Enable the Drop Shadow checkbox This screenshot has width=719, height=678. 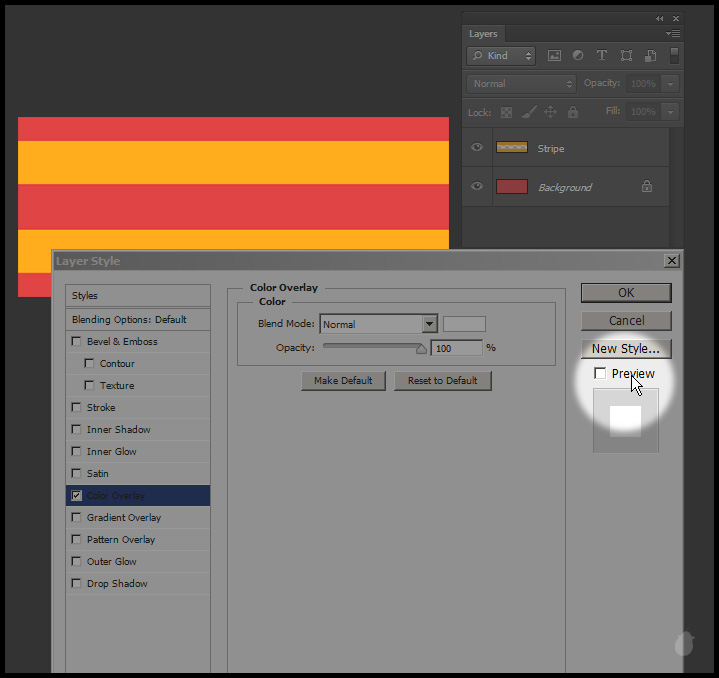click(77, 584)
